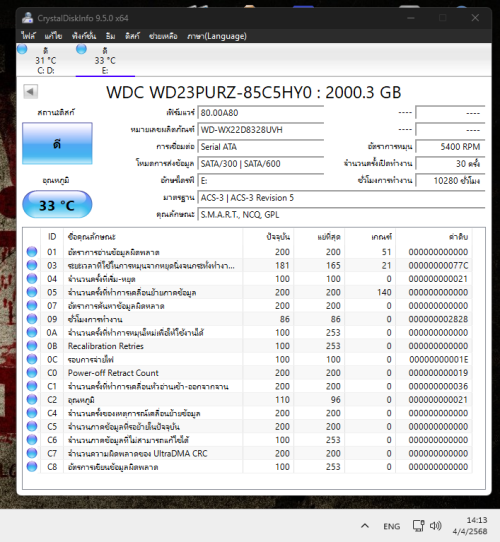The height and width of the screenshot is (542, 500).
Task: Click the previous disk arrow button
Action: pyautogui.click(x=30, y=92)
